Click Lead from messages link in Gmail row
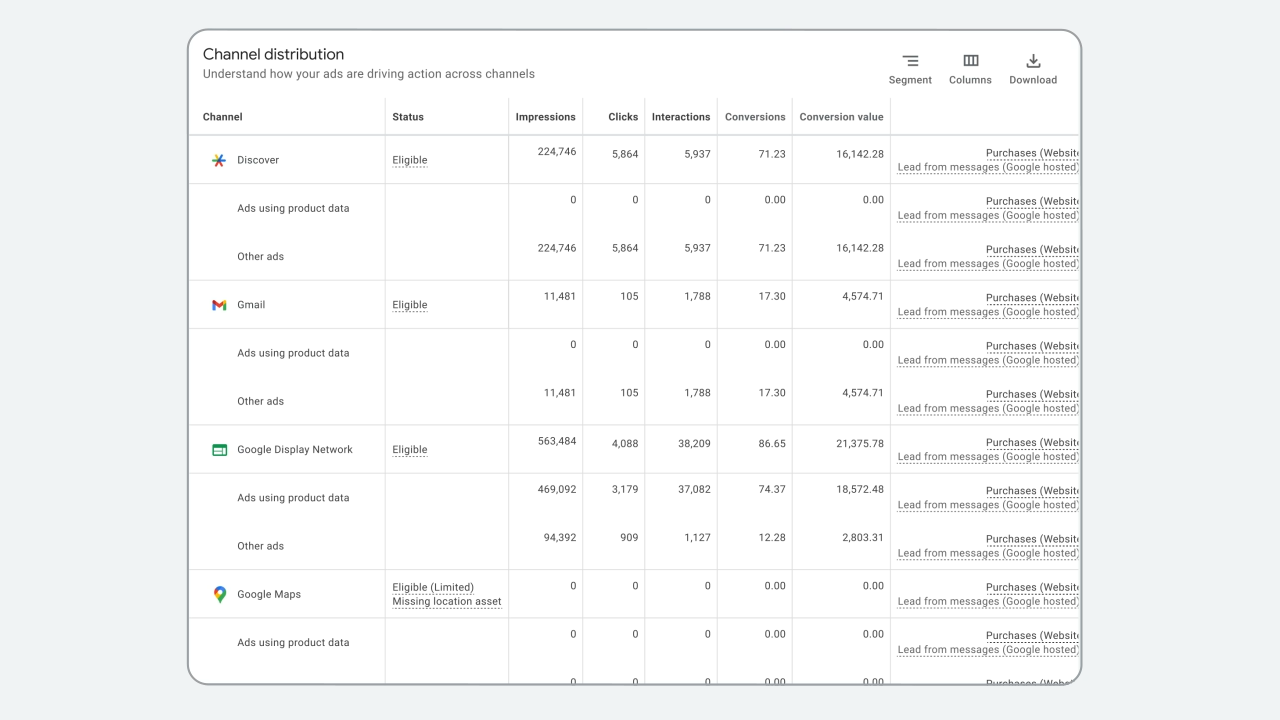This screenshot has width=1280, height=720. (987, 312)
